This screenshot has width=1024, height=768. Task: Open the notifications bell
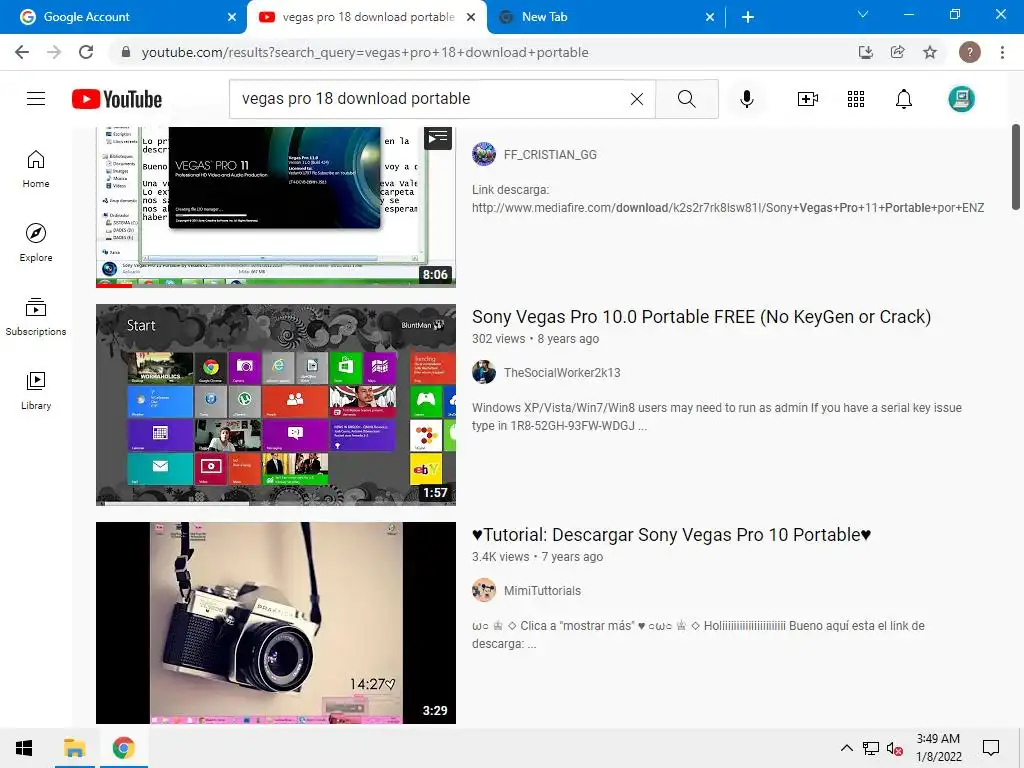(x=904, y=99)
